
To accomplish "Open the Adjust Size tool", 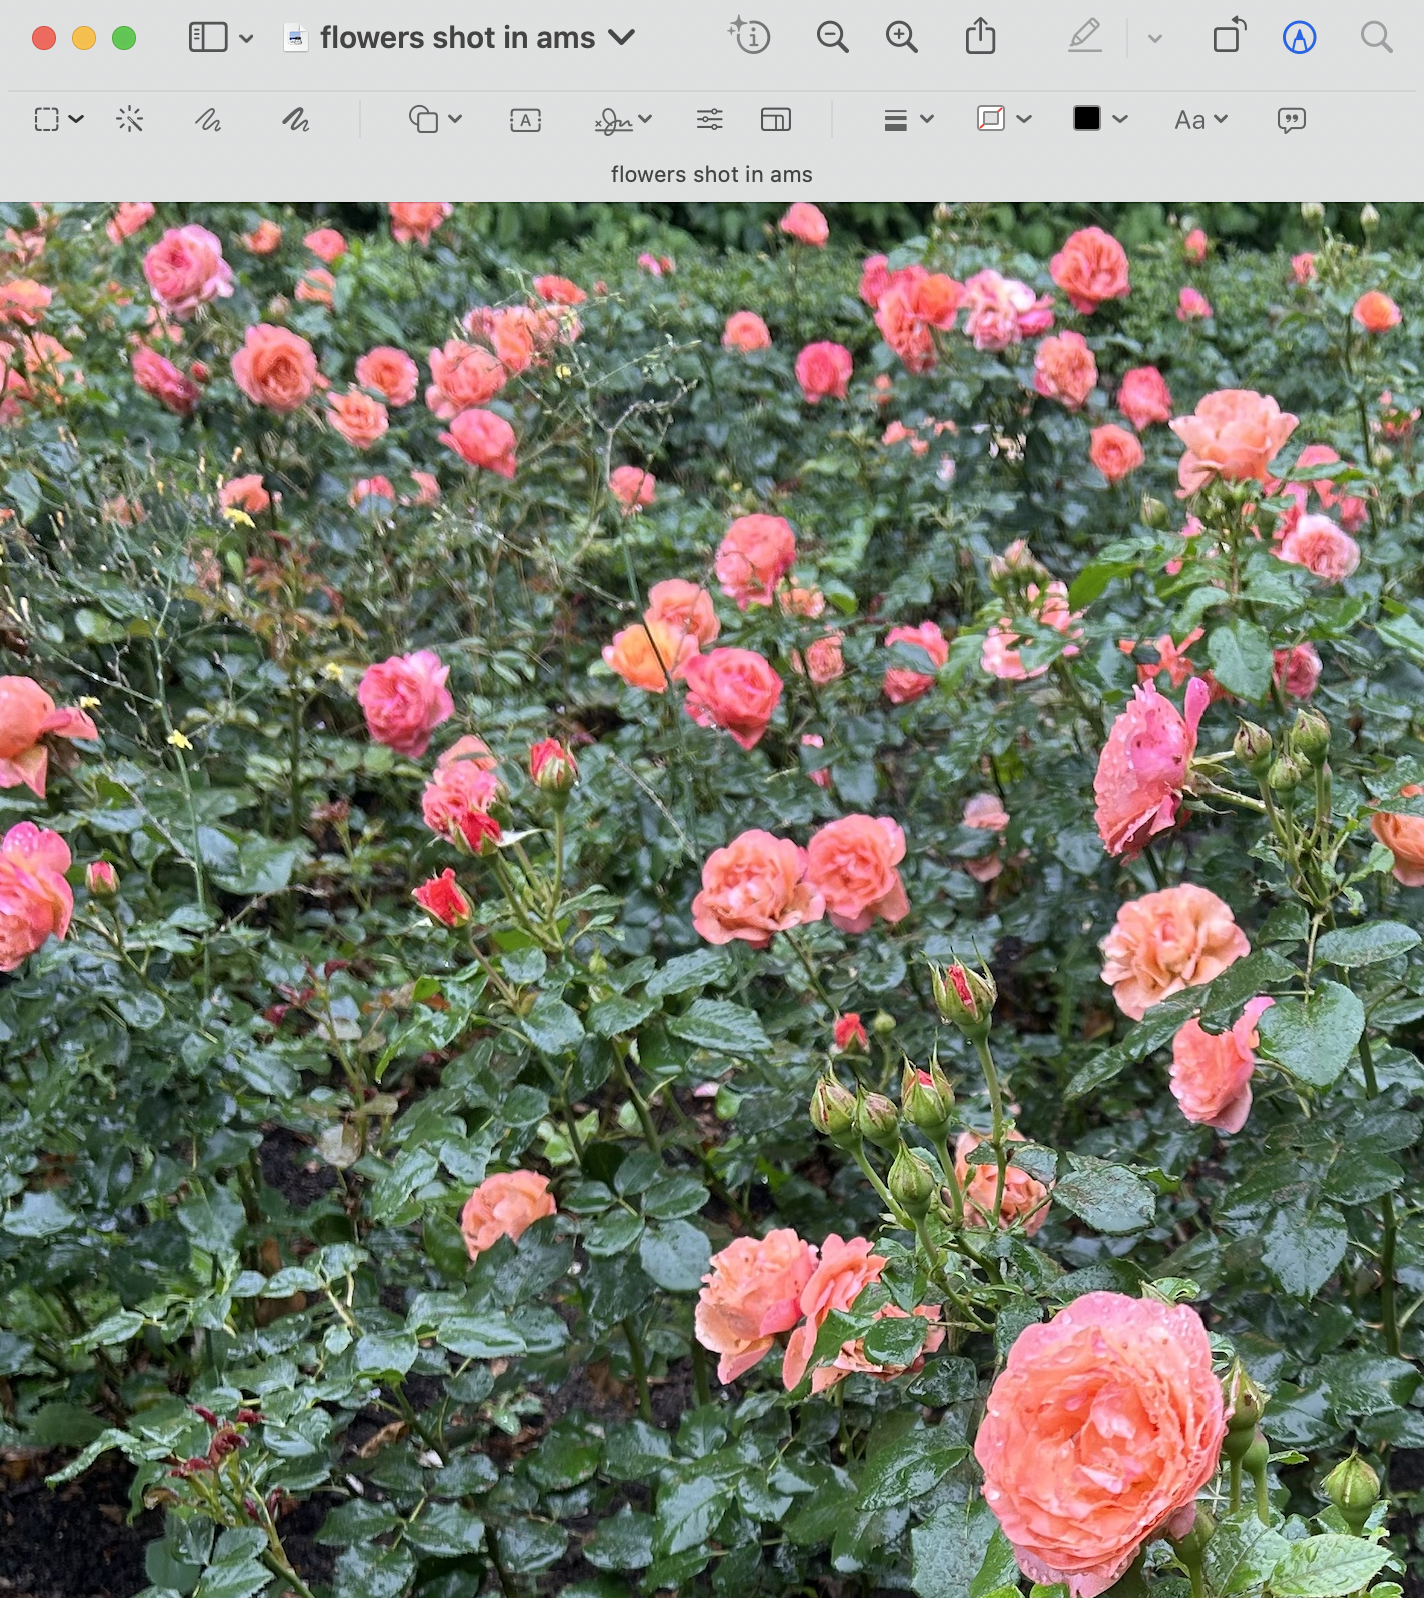I will click(x=776, y=120).
